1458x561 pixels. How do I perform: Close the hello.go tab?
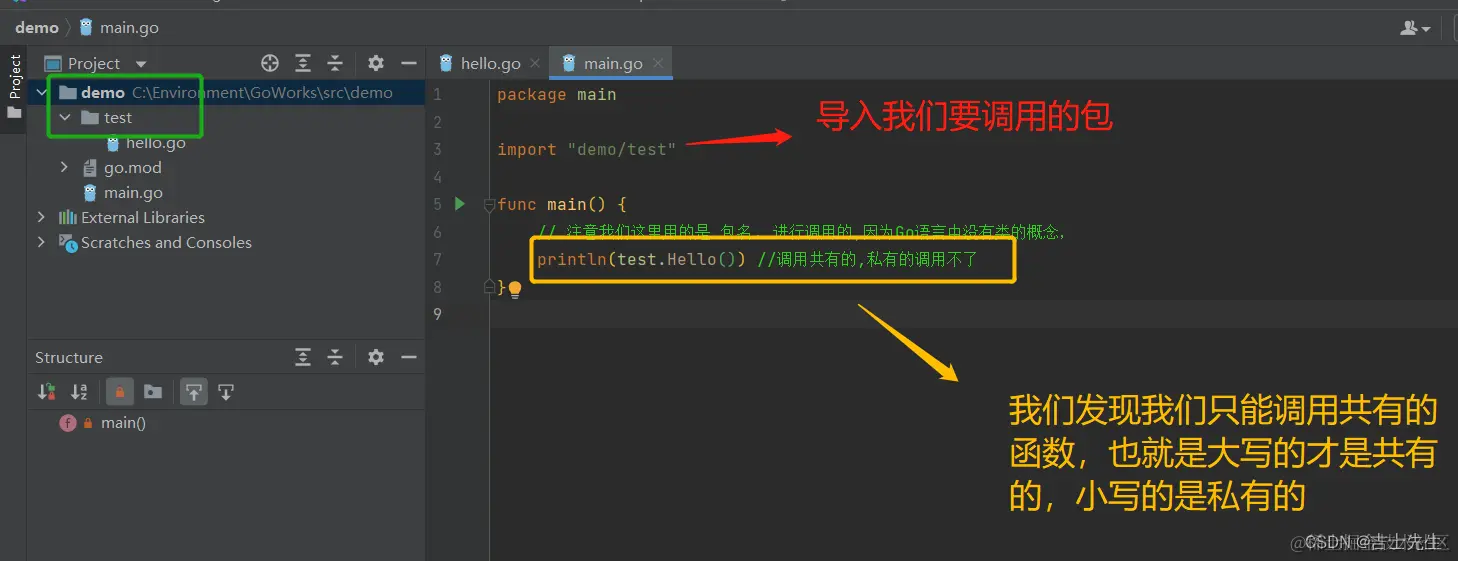pos(536,63)
